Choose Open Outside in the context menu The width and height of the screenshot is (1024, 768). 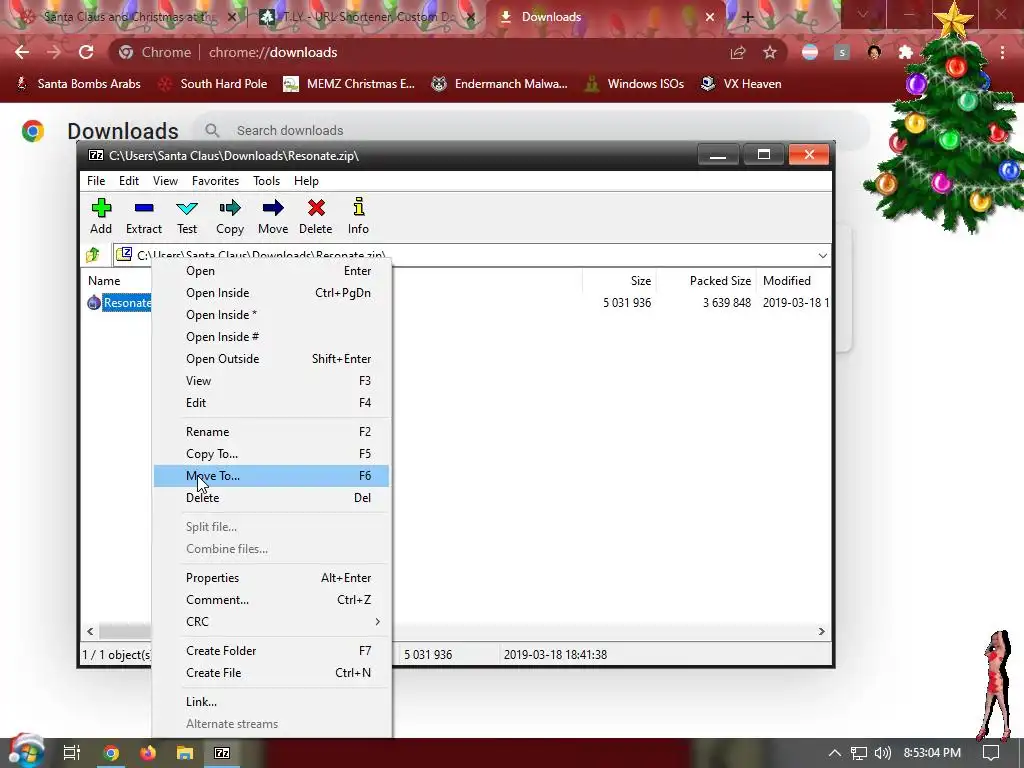[272, 359]
